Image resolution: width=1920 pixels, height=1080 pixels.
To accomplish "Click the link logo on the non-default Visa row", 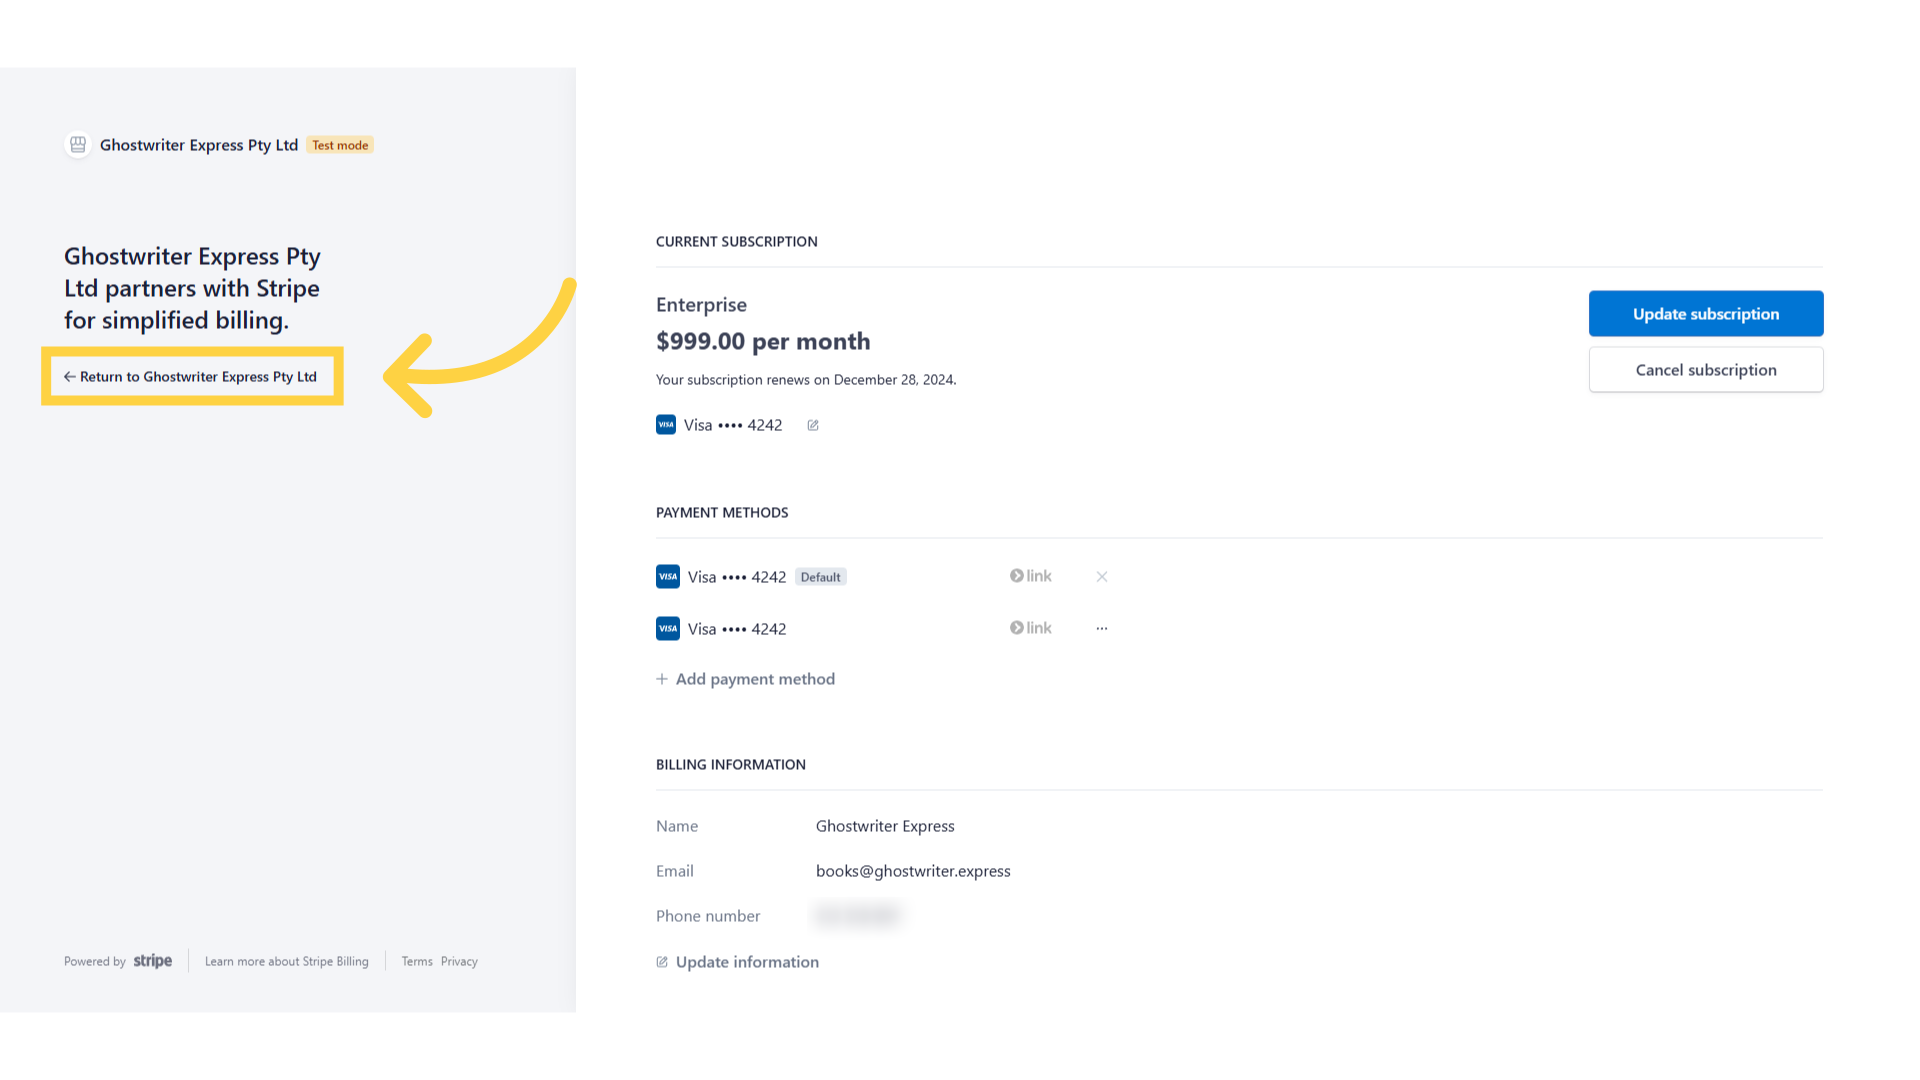I will point(1031,628).
